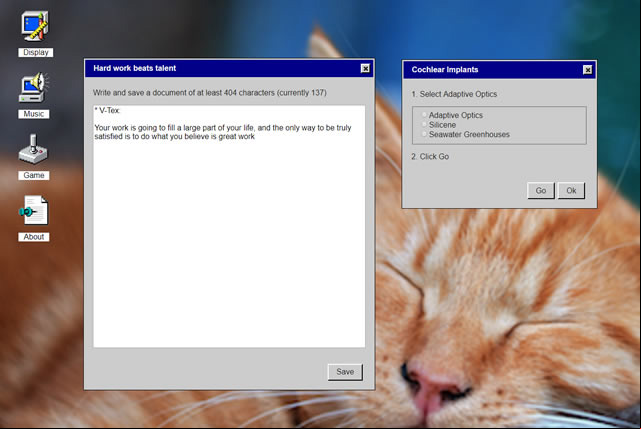
Task: Open the Display desktop icon
Action: click(35, 26)
